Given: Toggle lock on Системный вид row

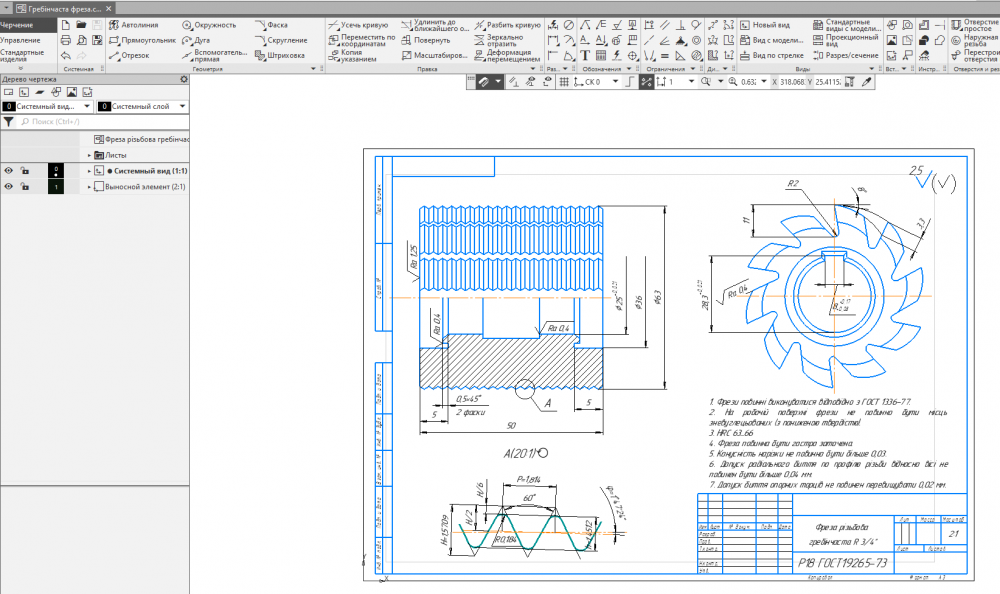Looking at the screenshot, I should pyautogui.click(x=24, y=171).
